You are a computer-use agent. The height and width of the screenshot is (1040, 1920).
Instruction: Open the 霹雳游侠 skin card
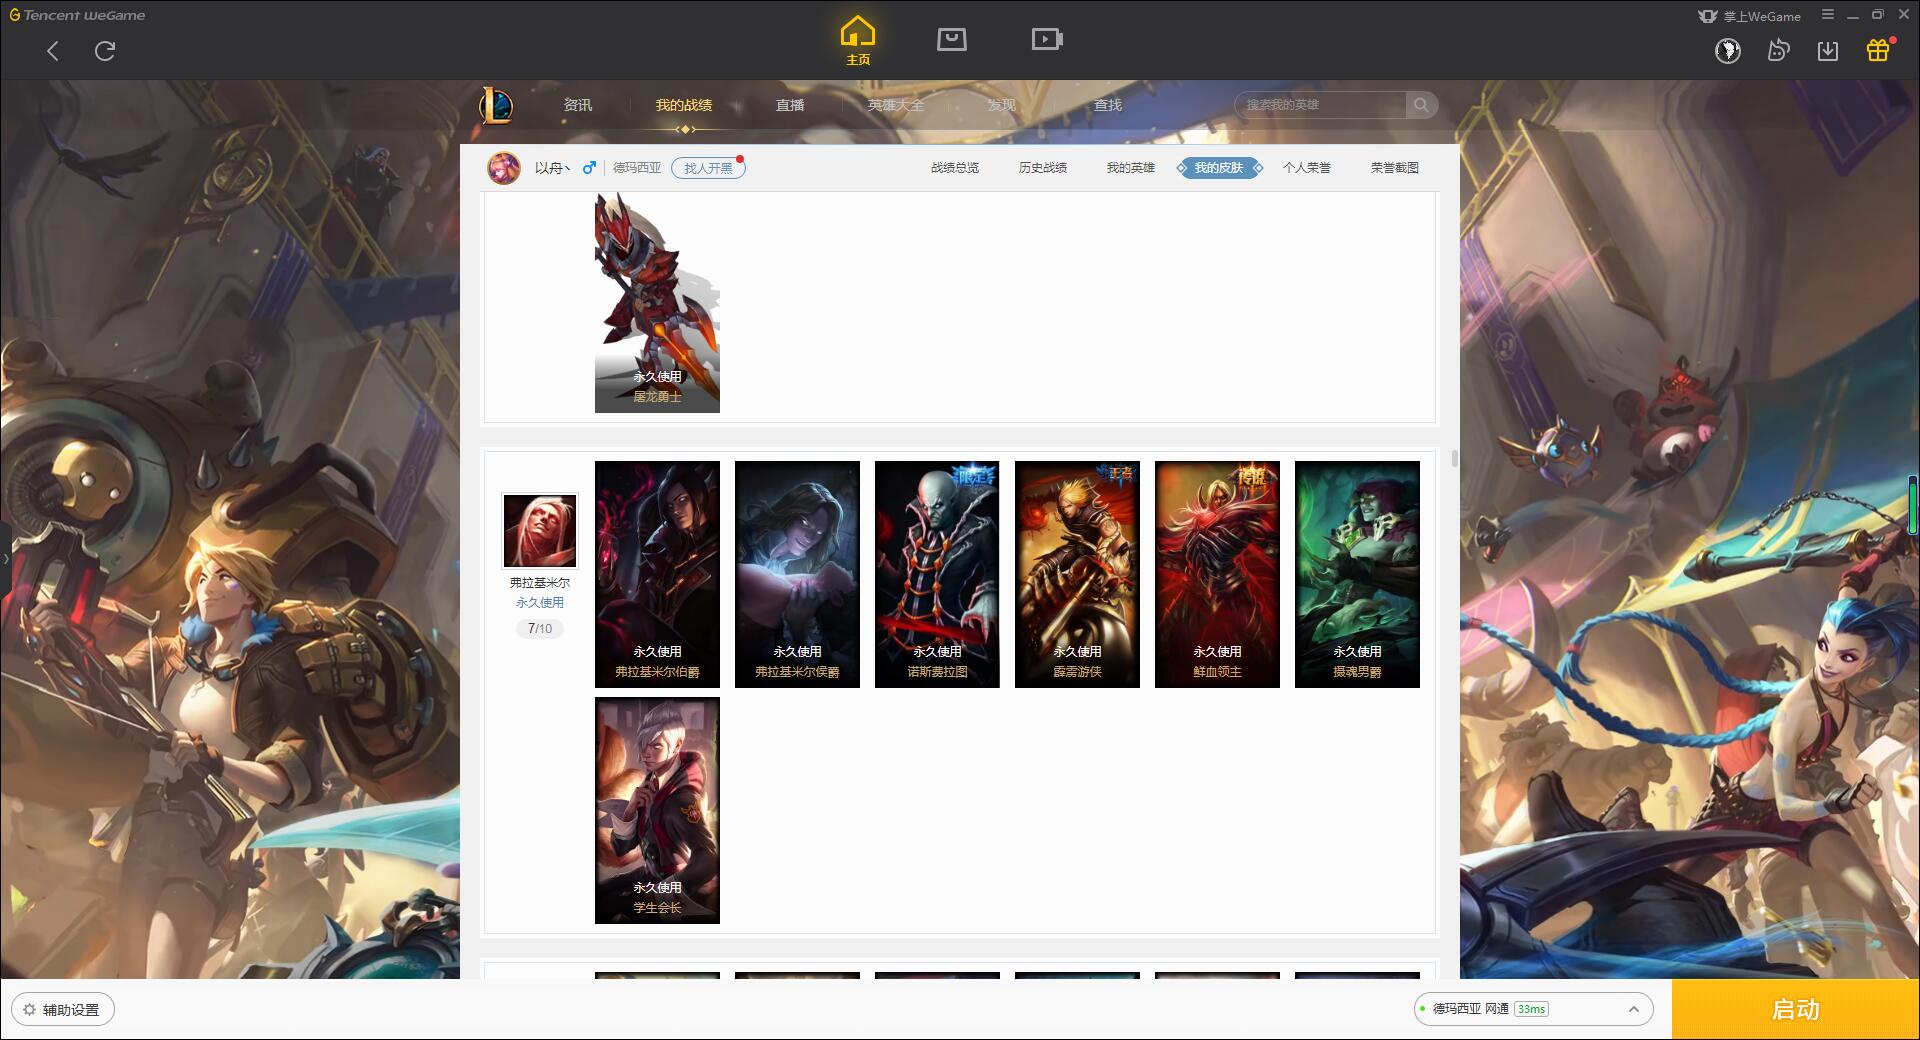pos(1077,574)
